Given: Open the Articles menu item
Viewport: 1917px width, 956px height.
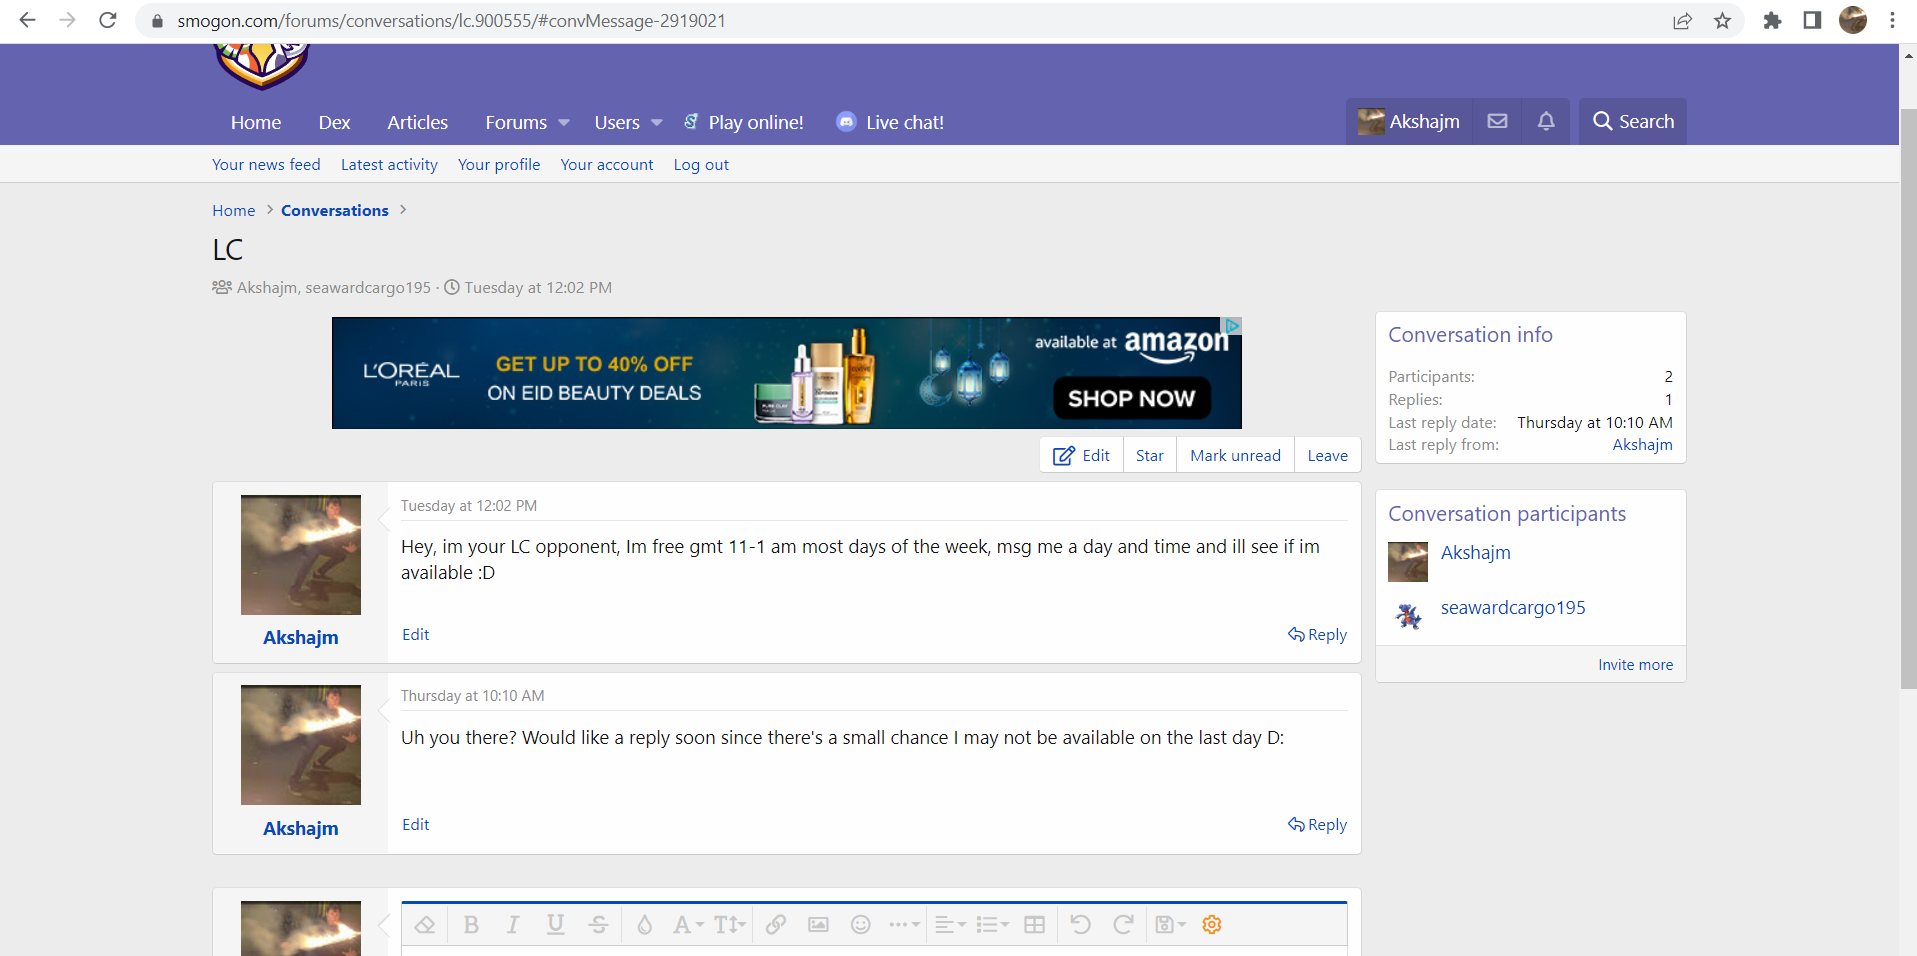Looking at the screenshot, I should coord(417,122).
